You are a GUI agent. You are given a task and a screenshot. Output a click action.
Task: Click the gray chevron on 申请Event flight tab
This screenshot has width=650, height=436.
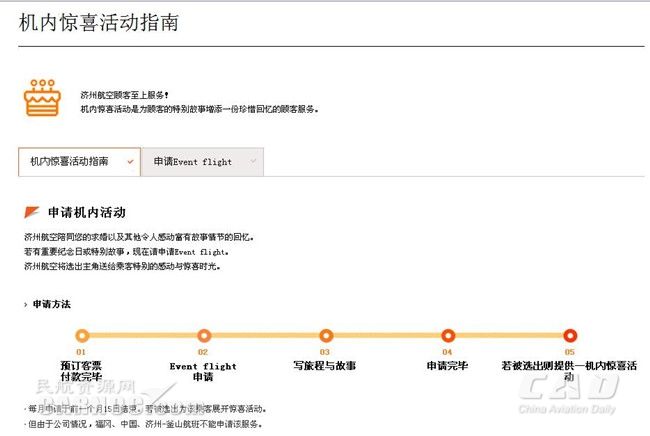pos(253,161)
